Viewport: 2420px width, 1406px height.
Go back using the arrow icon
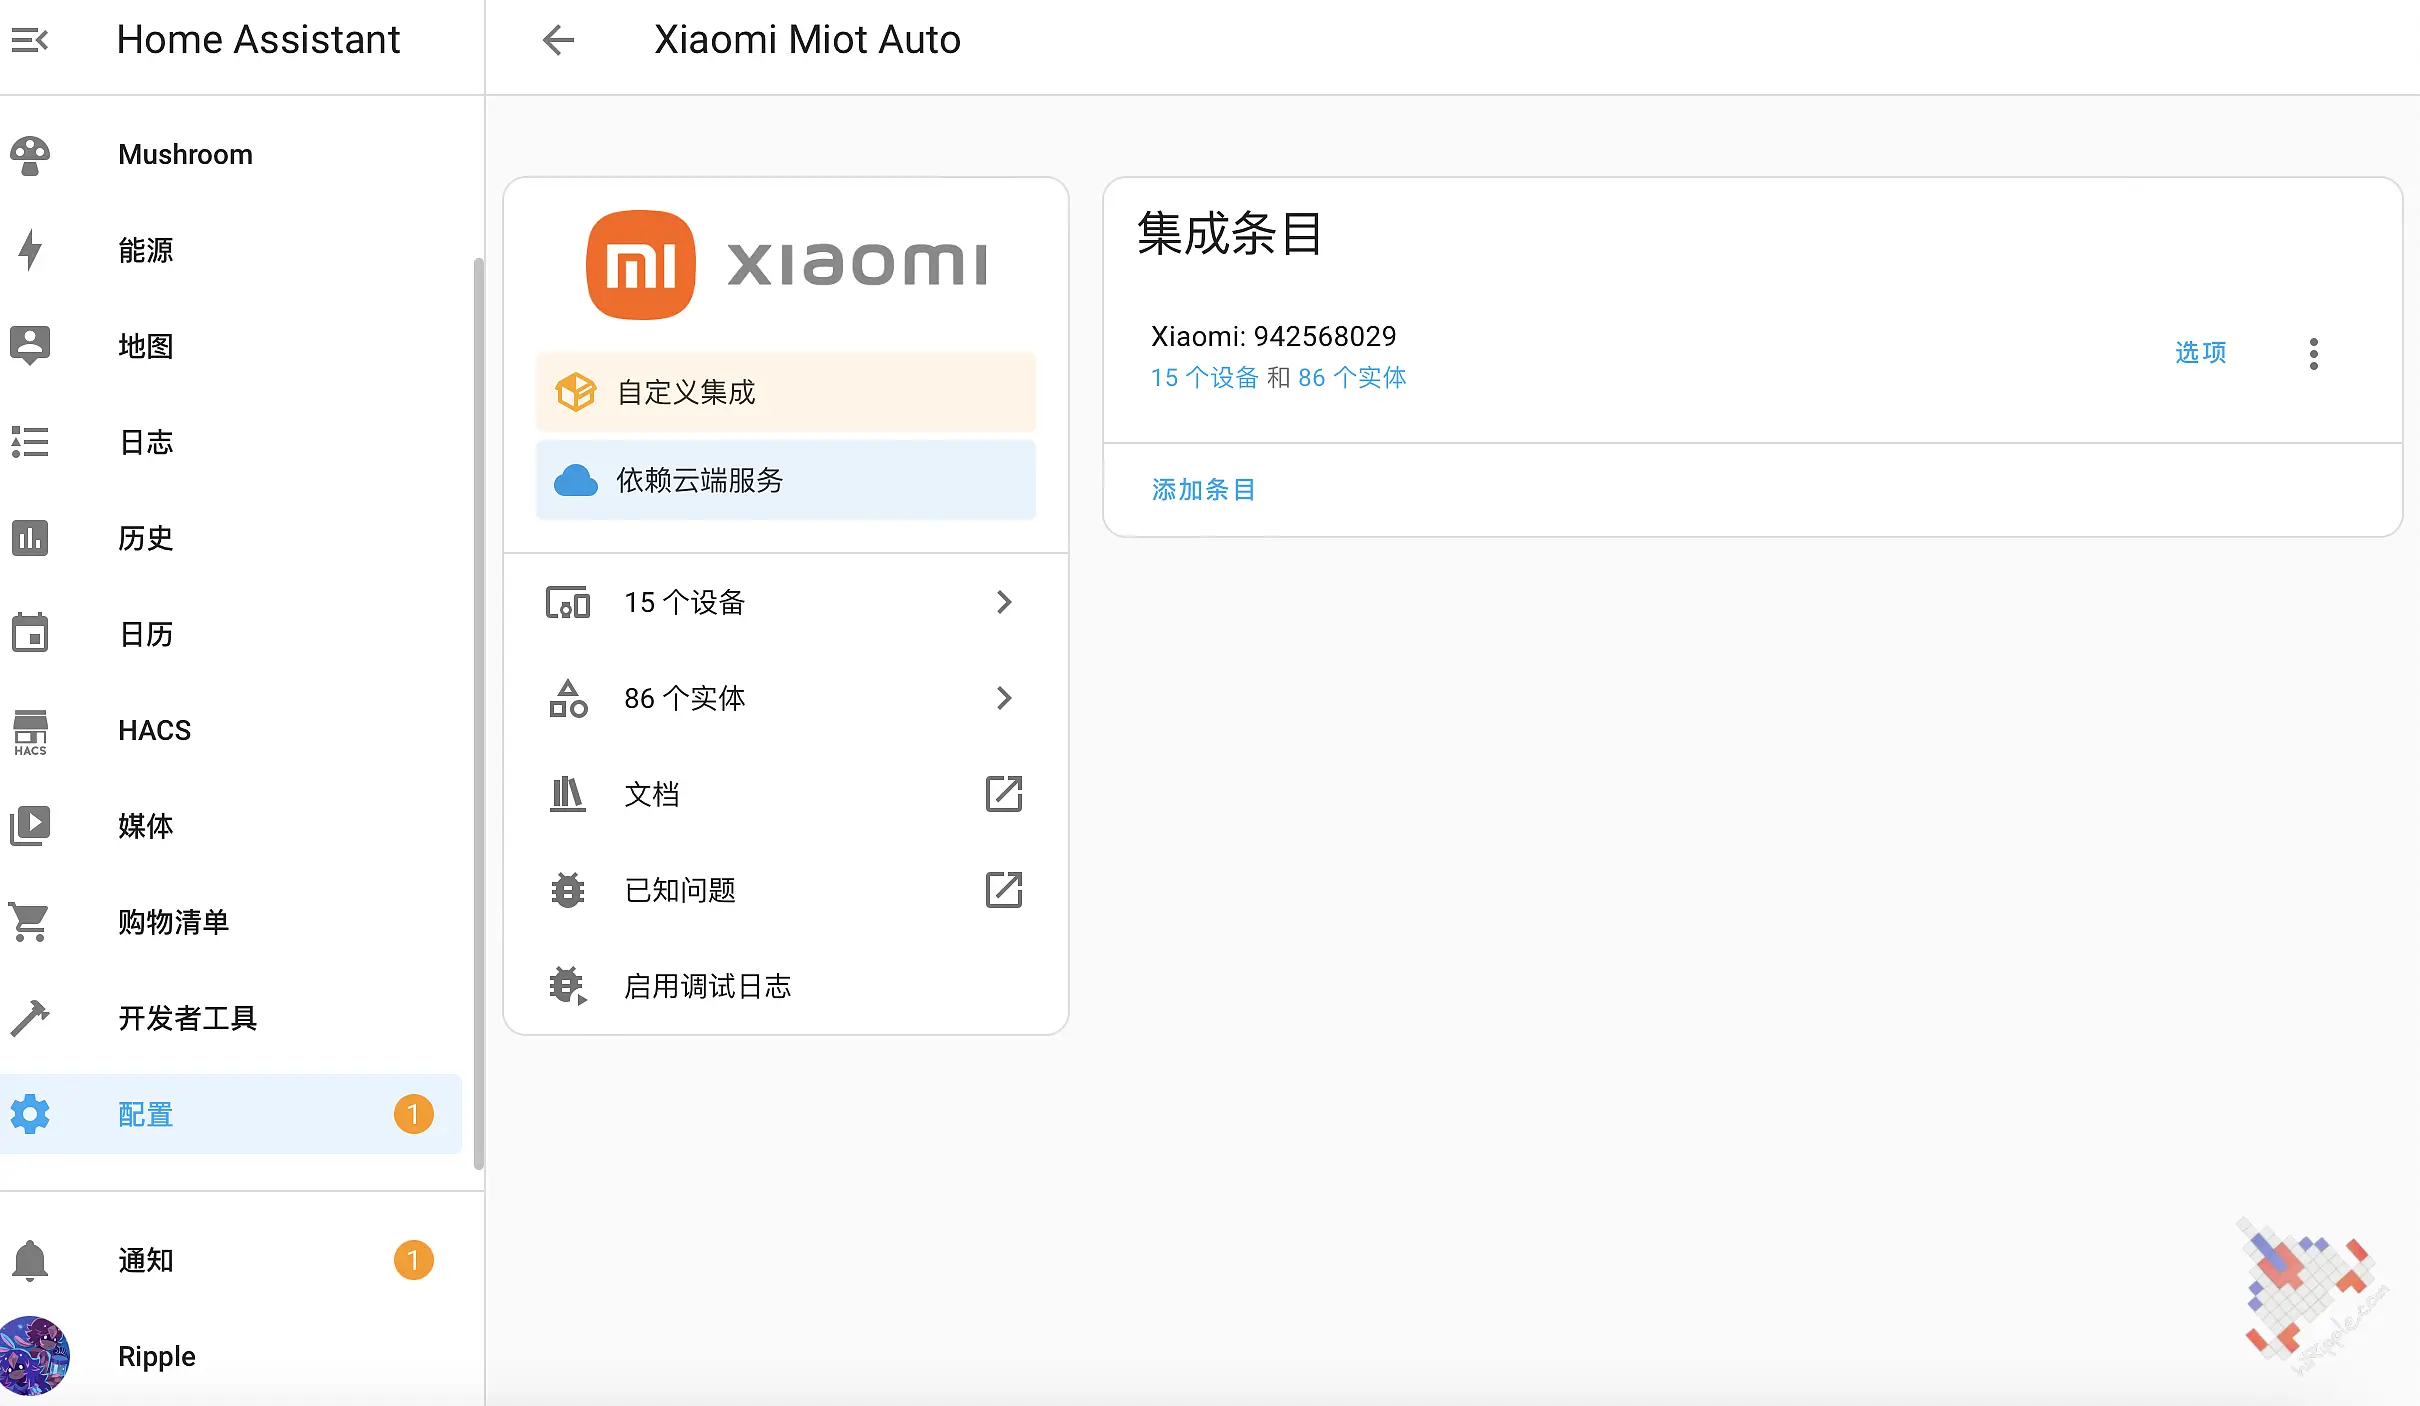[558, 40]
